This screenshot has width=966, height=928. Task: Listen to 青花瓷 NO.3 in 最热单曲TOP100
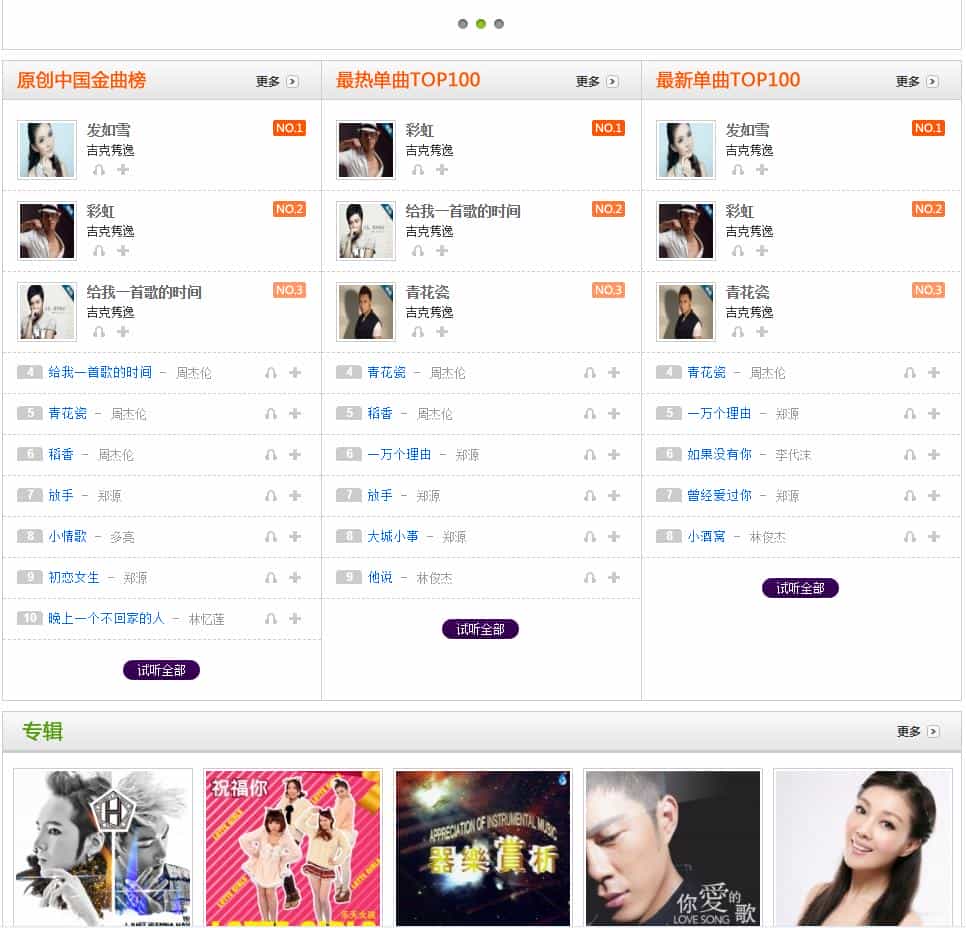tap(418, 332)
